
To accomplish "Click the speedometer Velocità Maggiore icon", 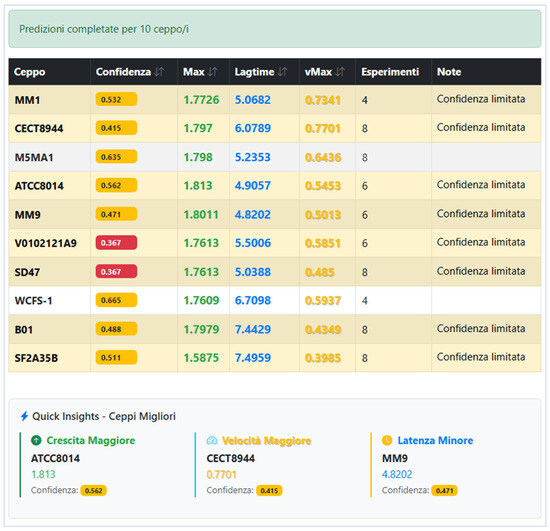I will pyautogui.click(x=212, y=441).
